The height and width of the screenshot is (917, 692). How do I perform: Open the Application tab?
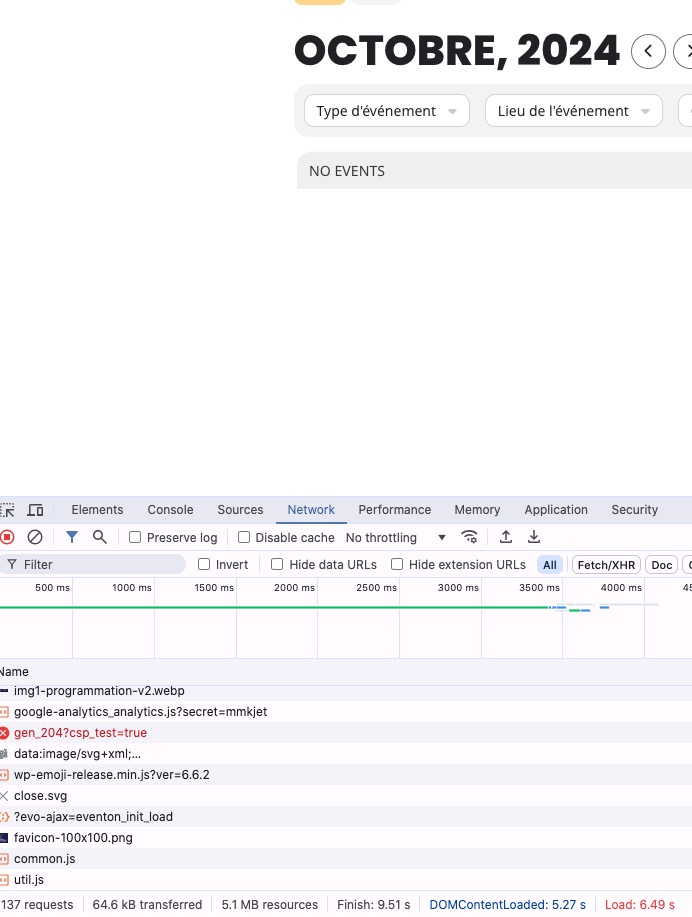pyautogui.click(x=556, y=510)
